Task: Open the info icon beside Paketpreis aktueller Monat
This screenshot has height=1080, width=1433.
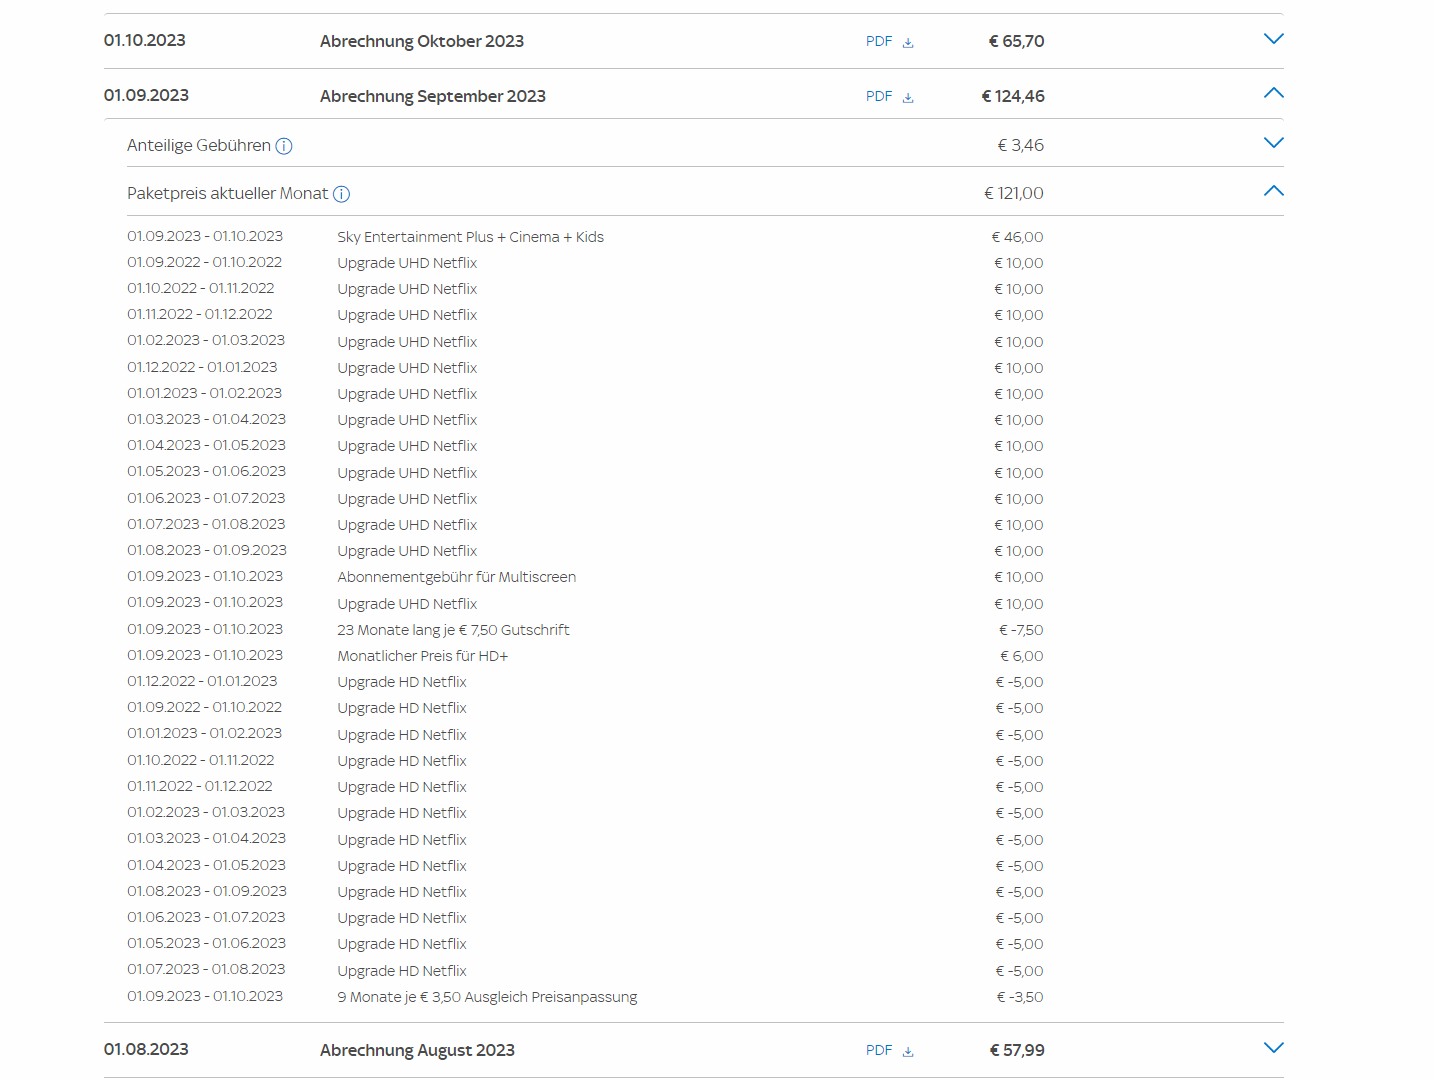Action: [x=341, y=194]
